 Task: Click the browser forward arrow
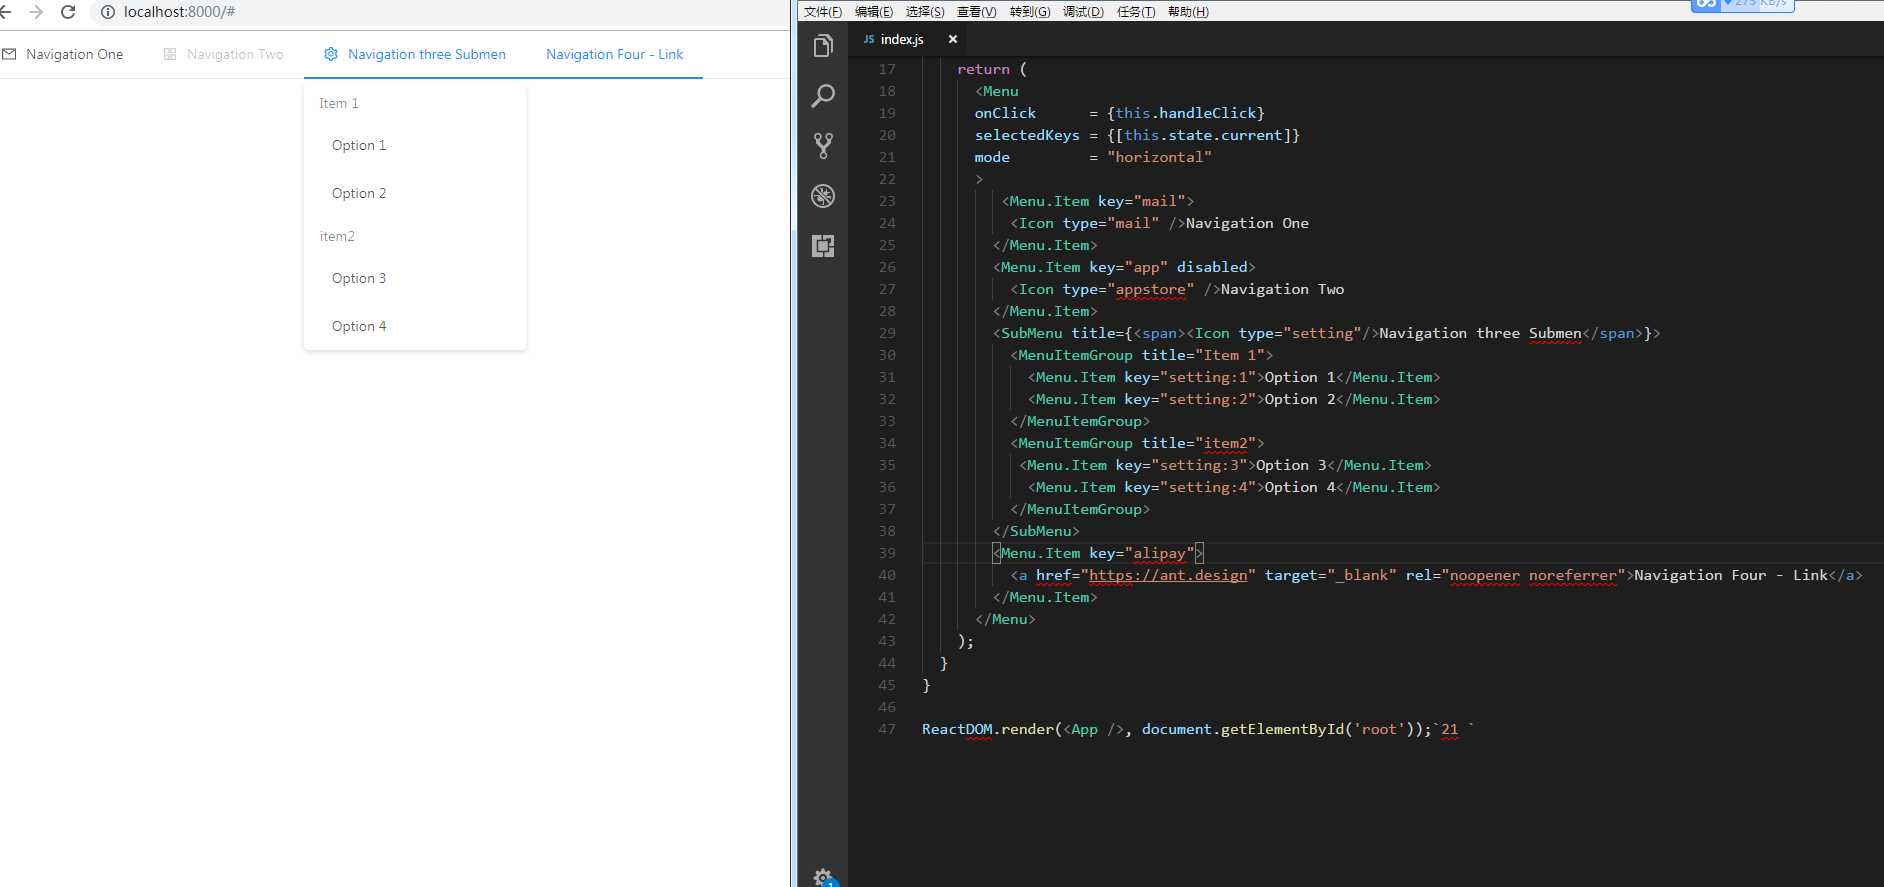(x=36, y=12)
